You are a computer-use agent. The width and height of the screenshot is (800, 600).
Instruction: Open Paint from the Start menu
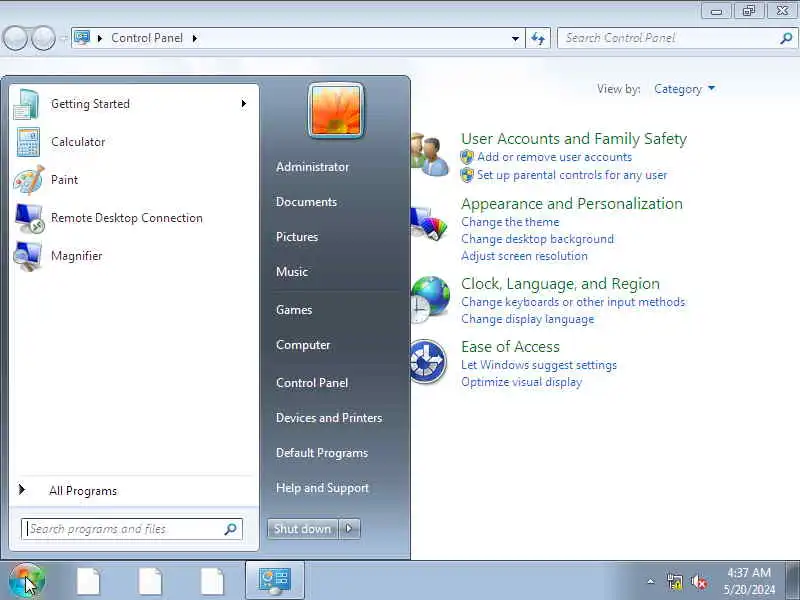pyautogui.click(x=134, y=180)
